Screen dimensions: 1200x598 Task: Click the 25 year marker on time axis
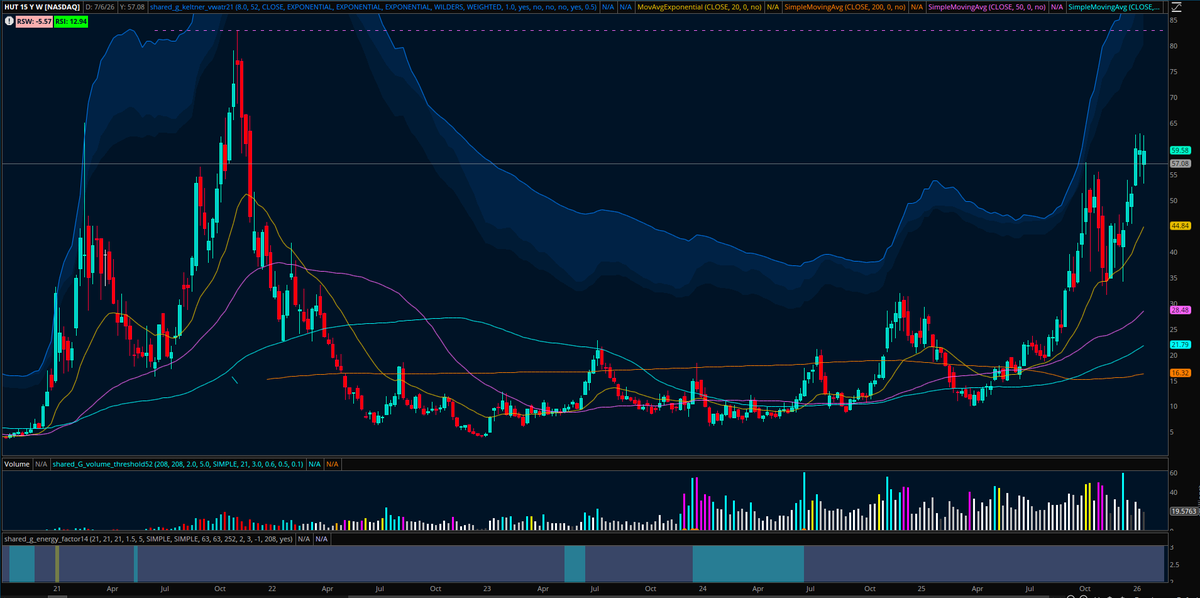click(919, 590)
